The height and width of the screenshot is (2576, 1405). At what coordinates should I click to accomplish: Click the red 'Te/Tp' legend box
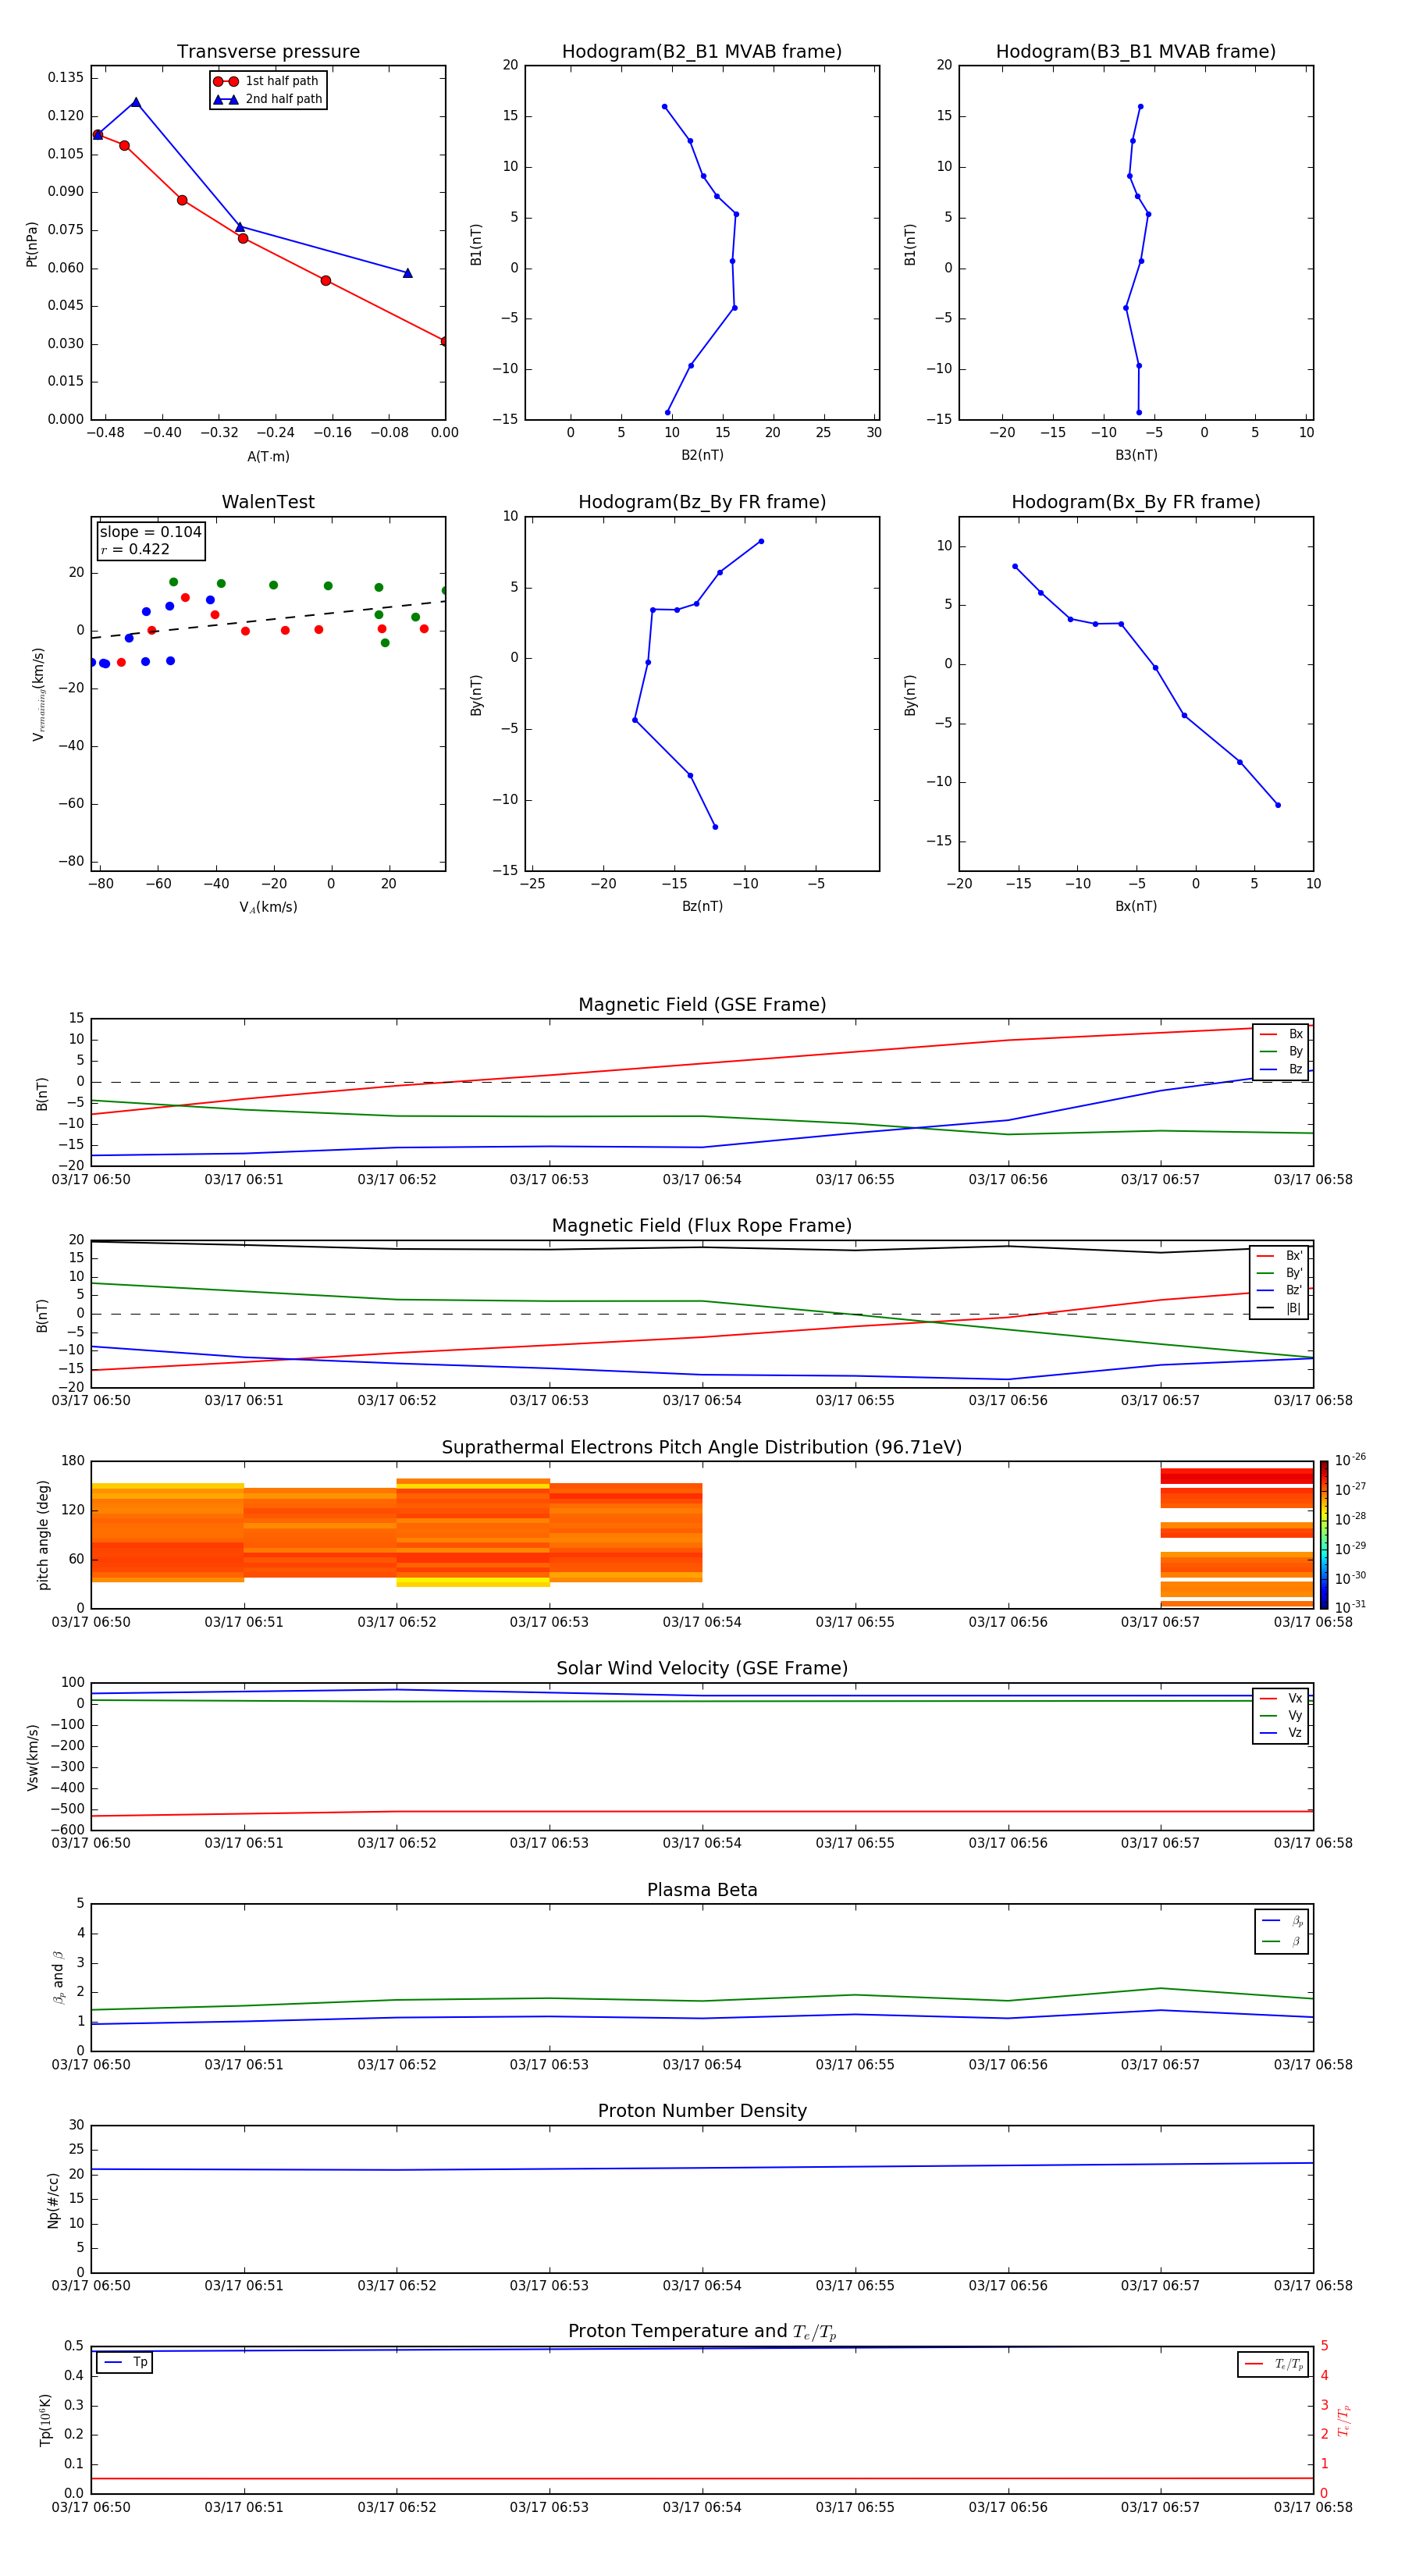1272,2364
